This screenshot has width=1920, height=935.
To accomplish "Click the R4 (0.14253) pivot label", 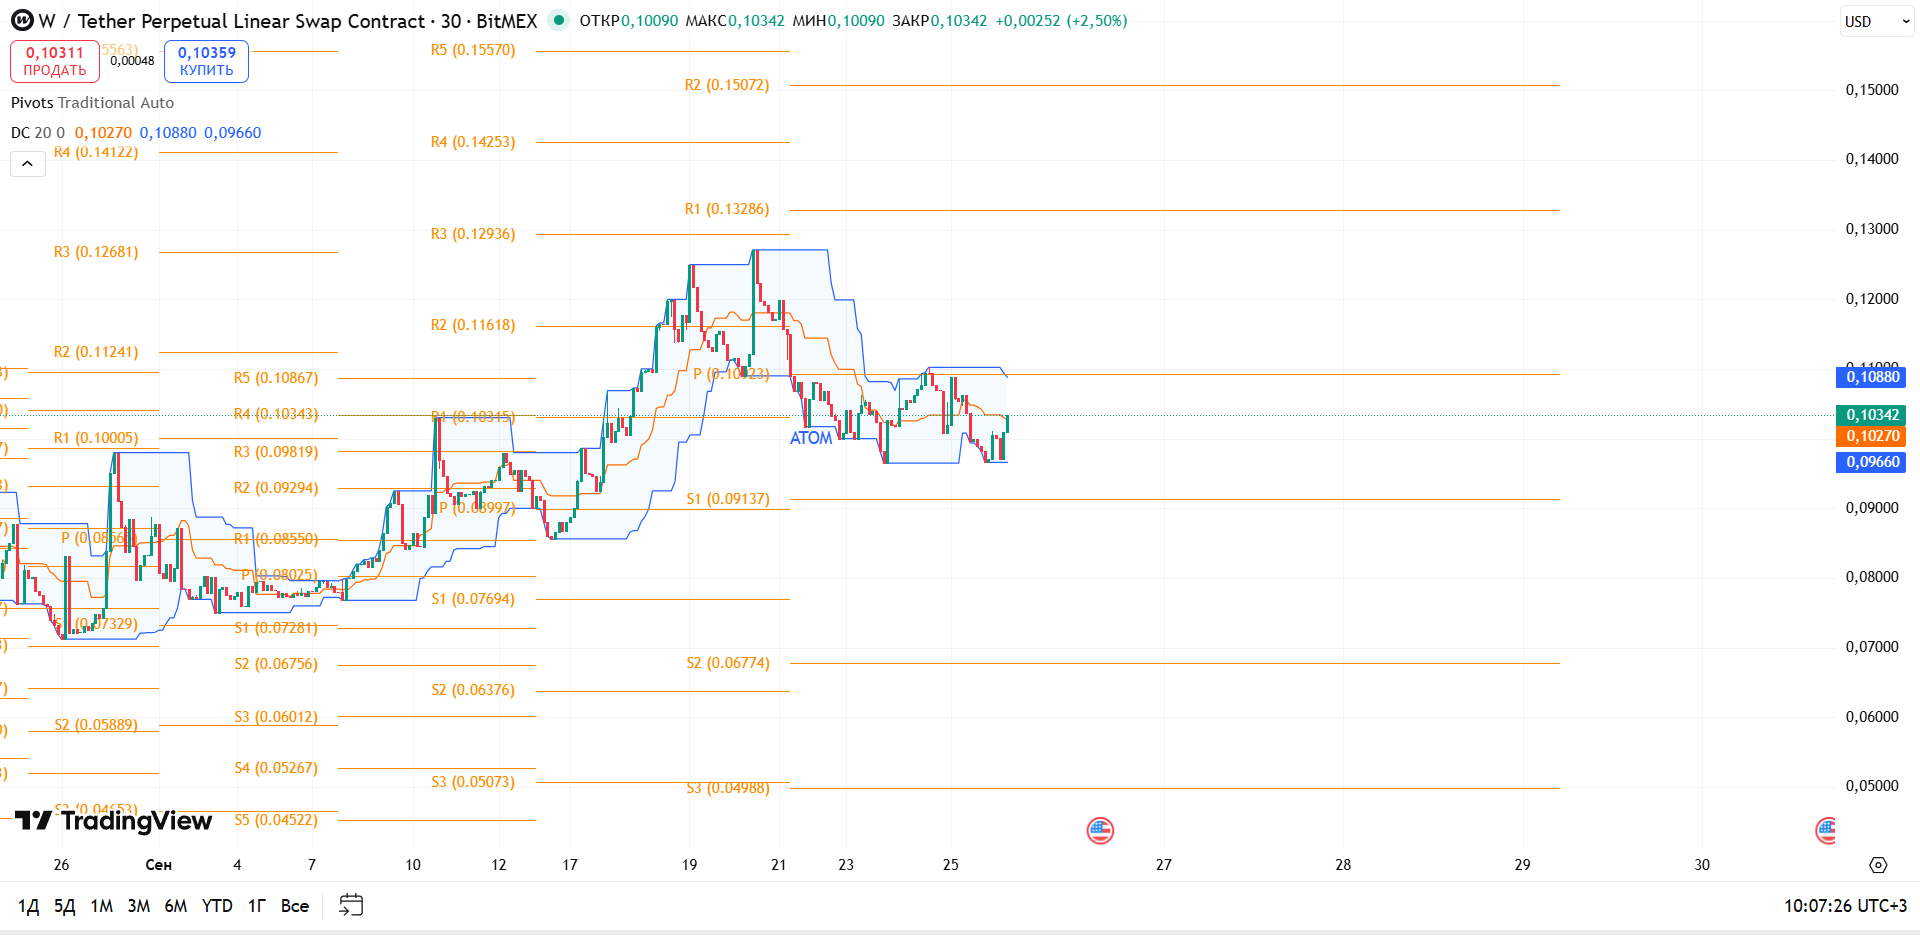I will click(473, 142).
